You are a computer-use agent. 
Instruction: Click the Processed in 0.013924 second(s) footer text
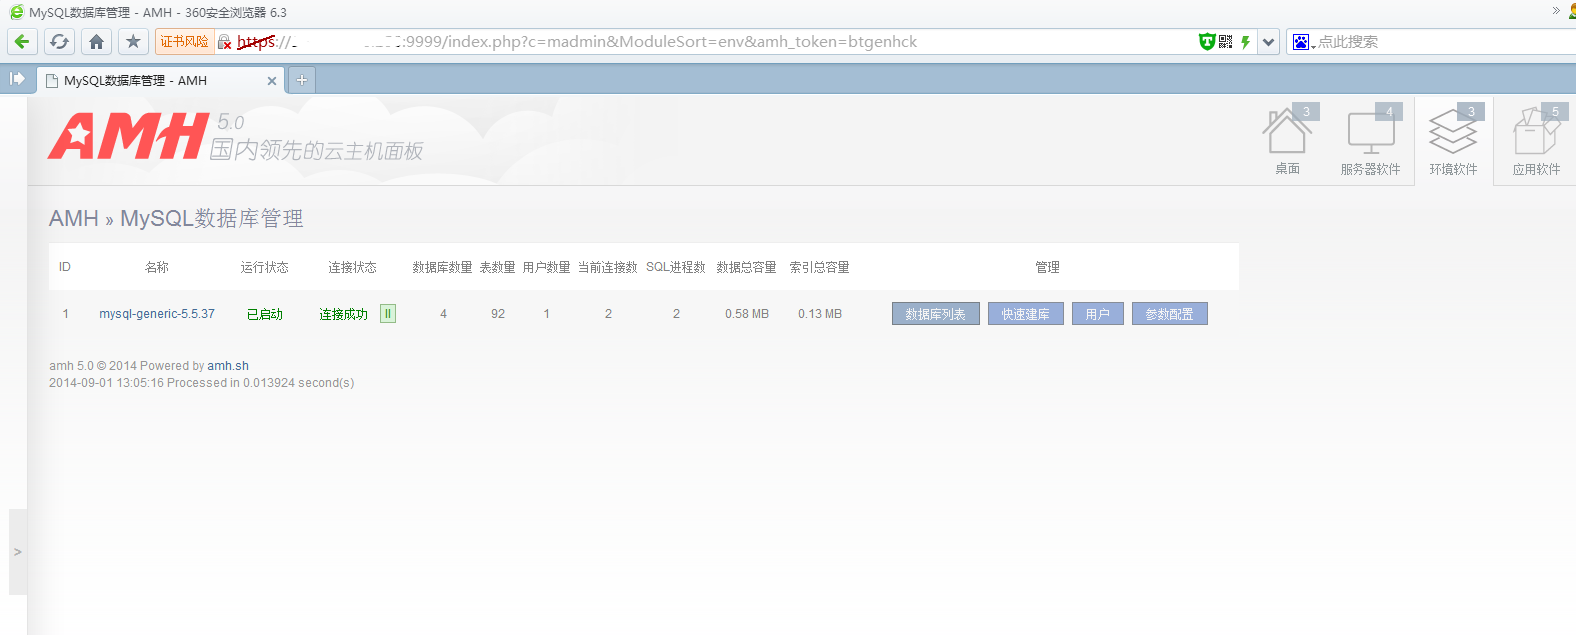(x=261, y=383)
